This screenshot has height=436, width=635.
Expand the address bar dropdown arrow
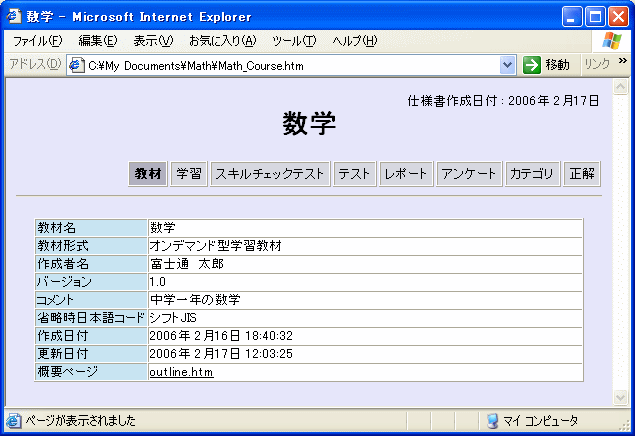[507, 65]
